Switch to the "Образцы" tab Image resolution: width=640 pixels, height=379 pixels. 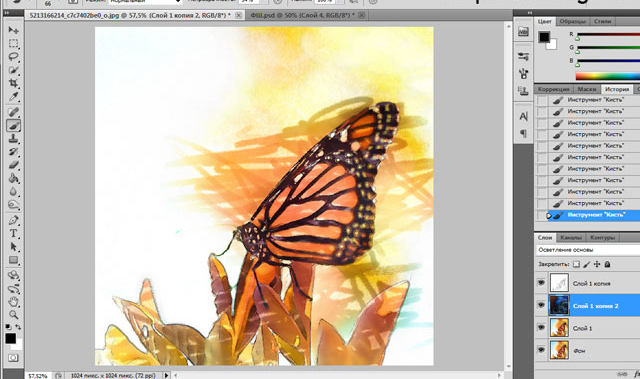coord(572,21)
